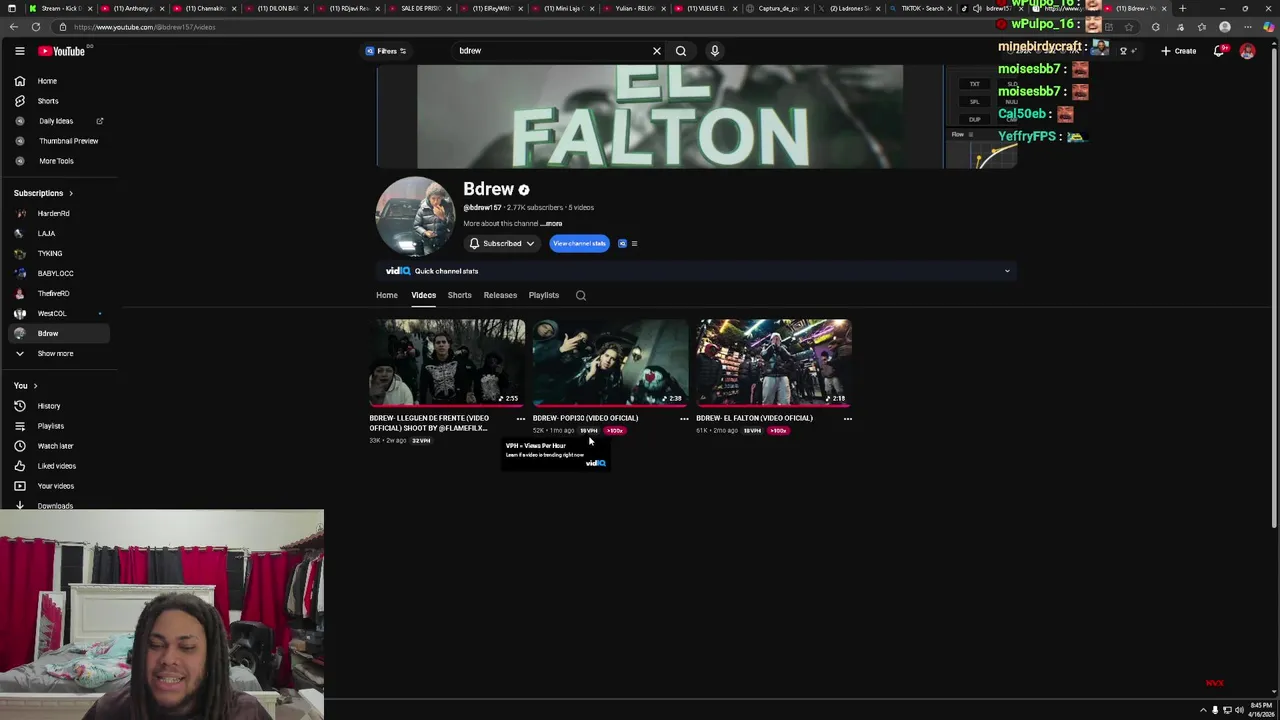Open the notifications bell
Image resolution: width=1280 pixels, height=720 pixels.
(x=1219, y=51)
